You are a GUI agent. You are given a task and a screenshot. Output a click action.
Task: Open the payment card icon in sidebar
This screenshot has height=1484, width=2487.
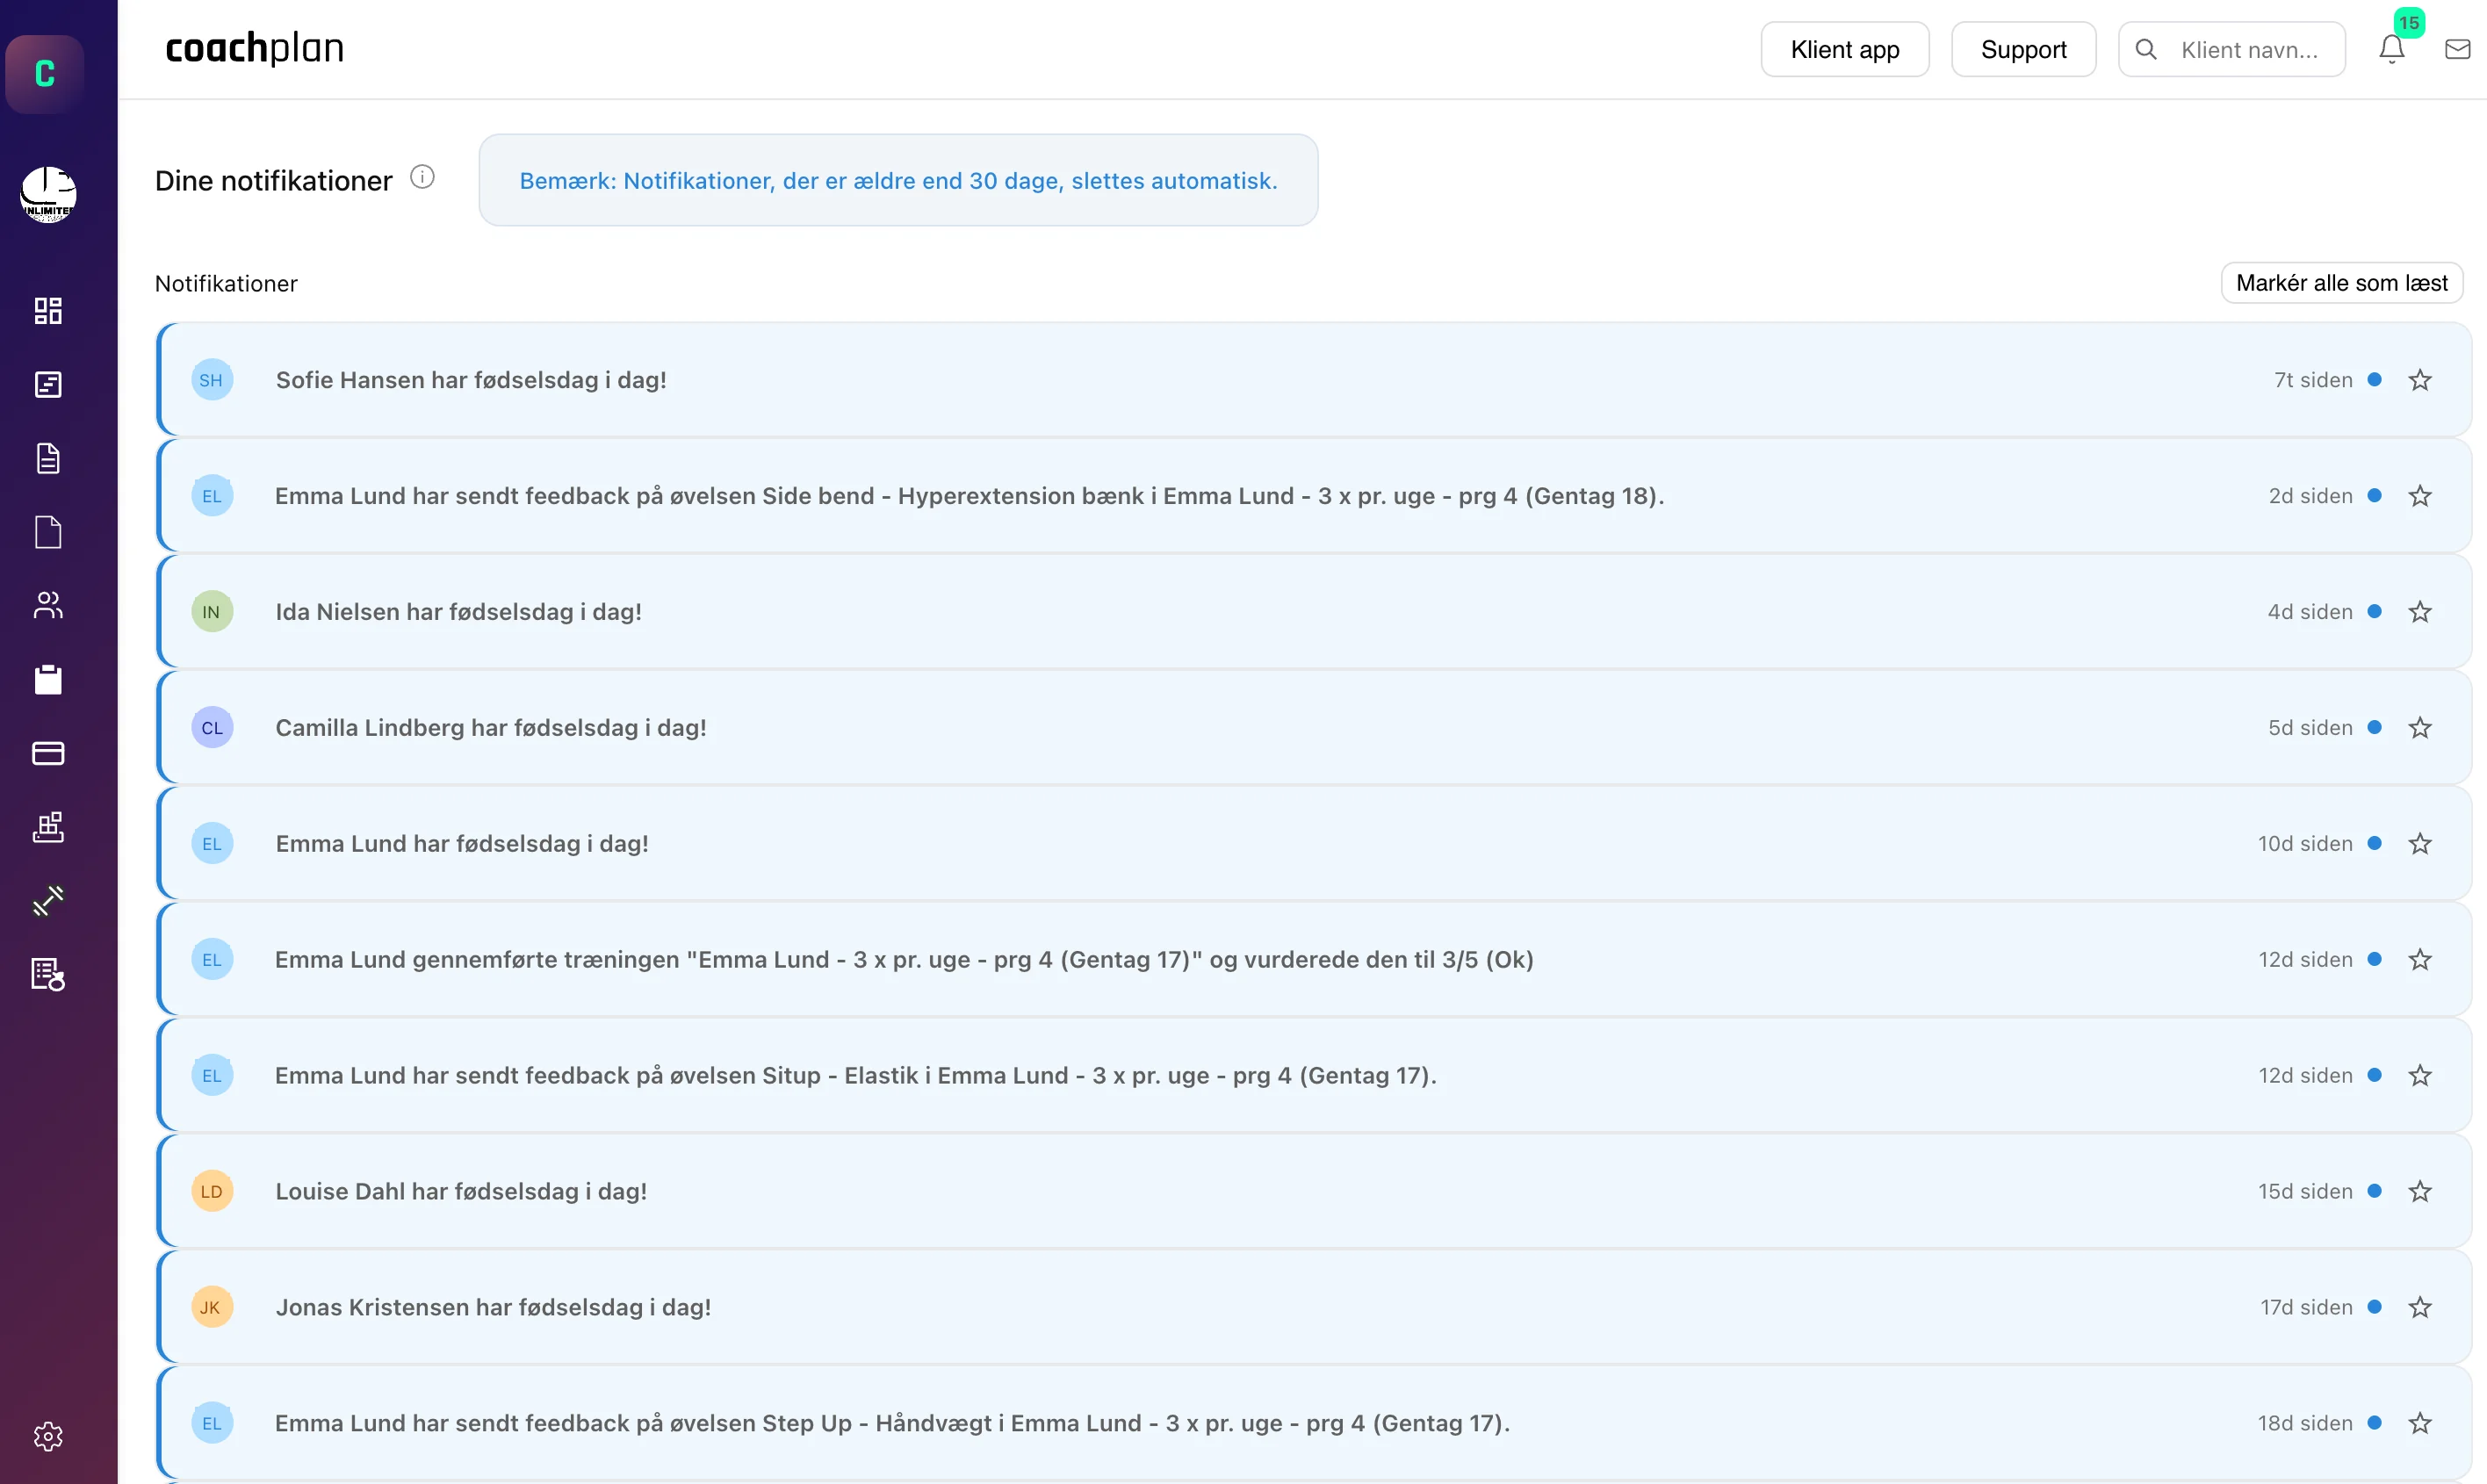pyautogui.click(x=48, y=753)
